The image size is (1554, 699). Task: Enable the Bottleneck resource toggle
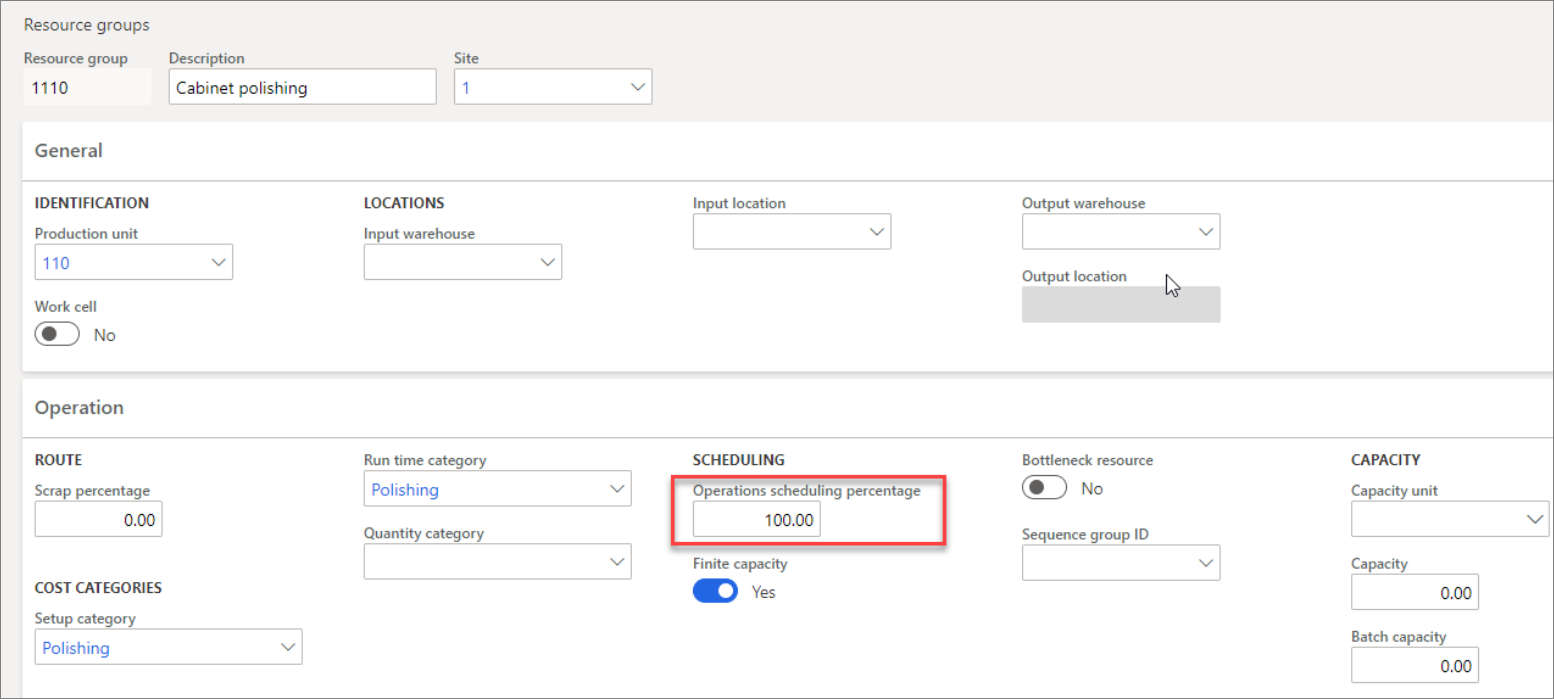pyautogui.click(x=1044, y=488)
